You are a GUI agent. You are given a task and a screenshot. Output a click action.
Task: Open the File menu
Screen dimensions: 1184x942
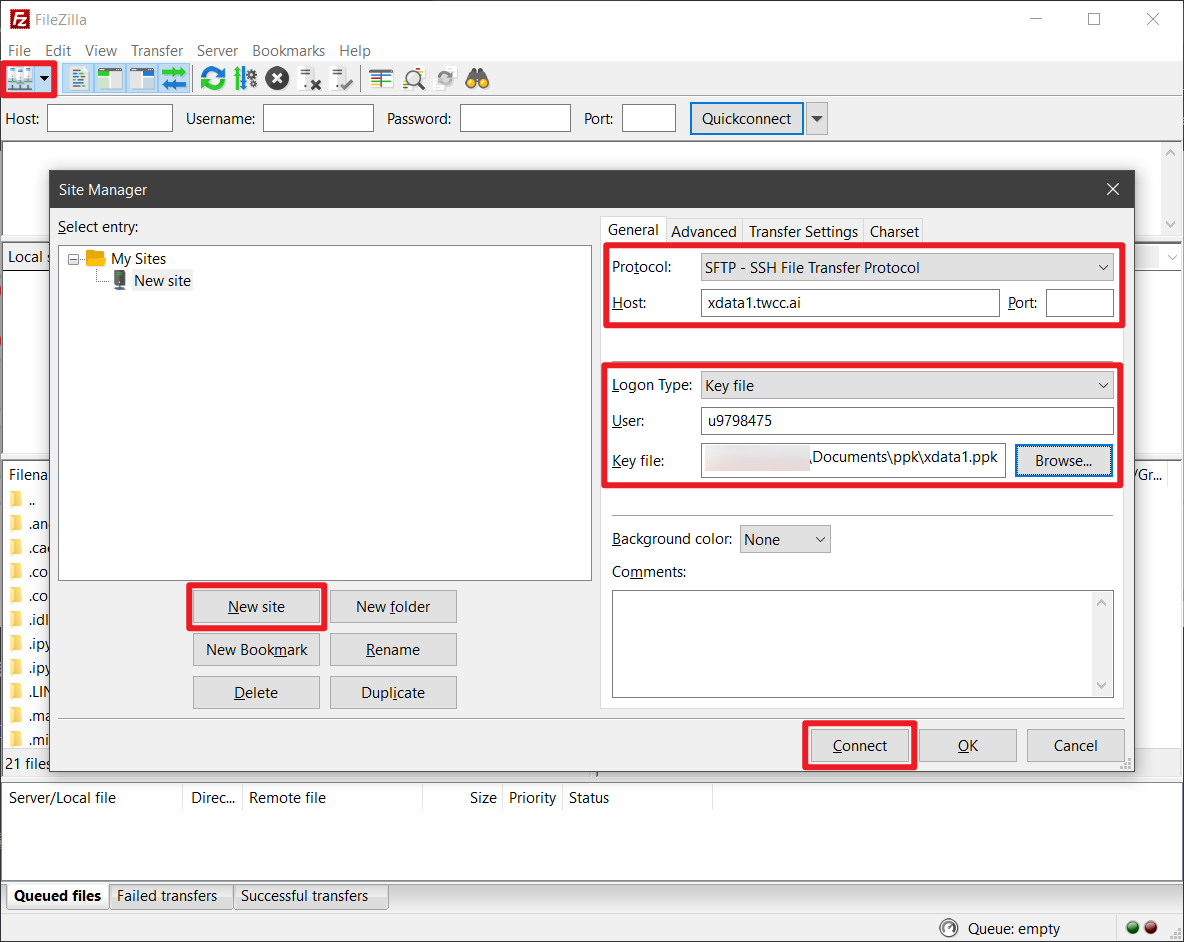[x=20, y=51]
